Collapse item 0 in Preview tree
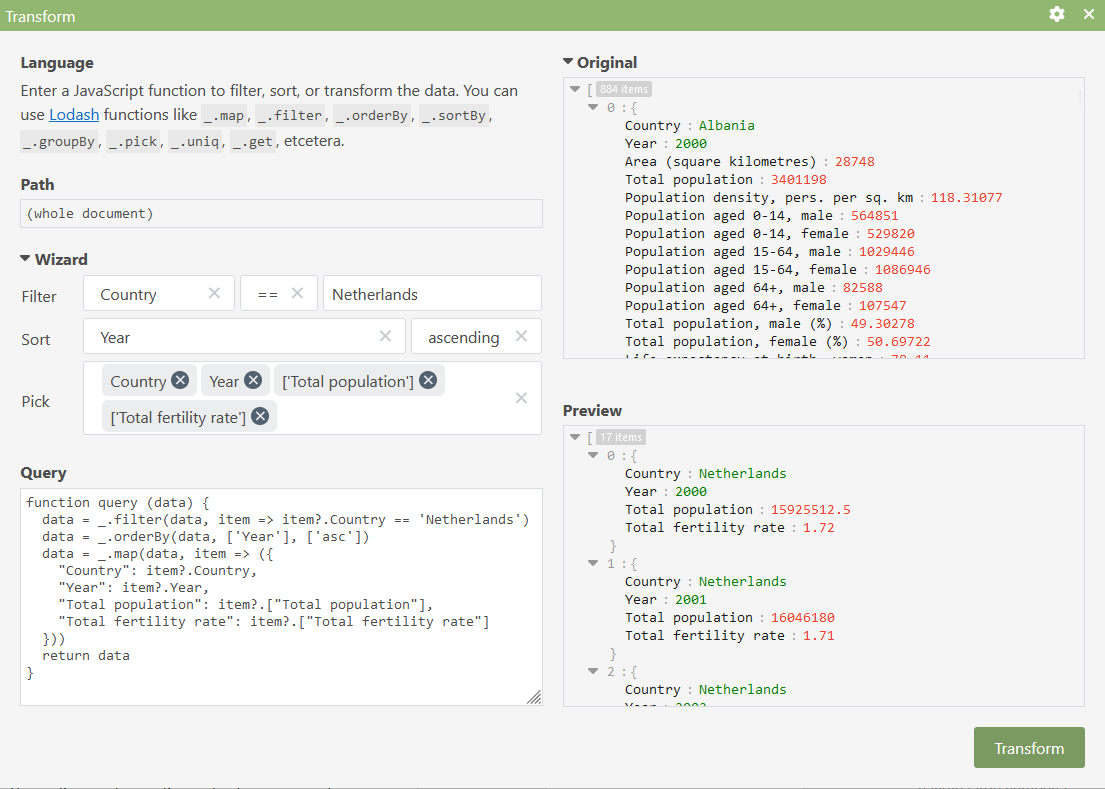1105x789 pixels. click(x=593, y=455)
